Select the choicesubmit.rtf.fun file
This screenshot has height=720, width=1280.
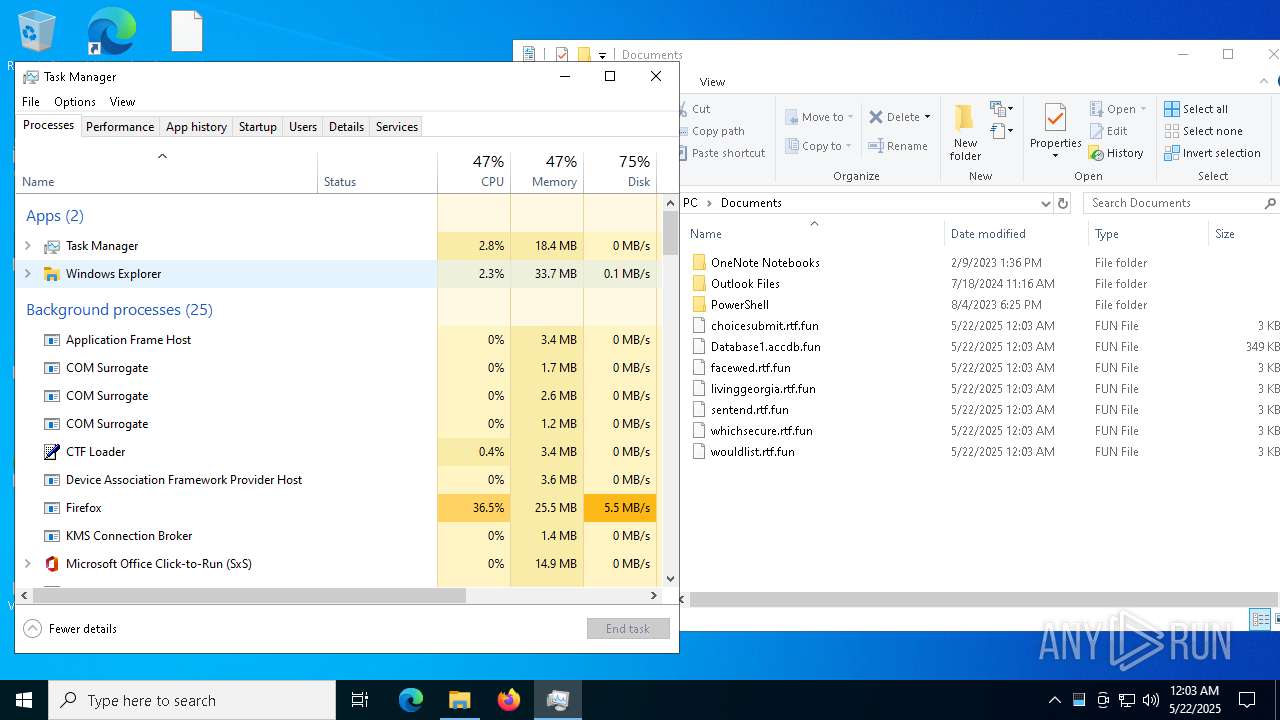point(764,326)
